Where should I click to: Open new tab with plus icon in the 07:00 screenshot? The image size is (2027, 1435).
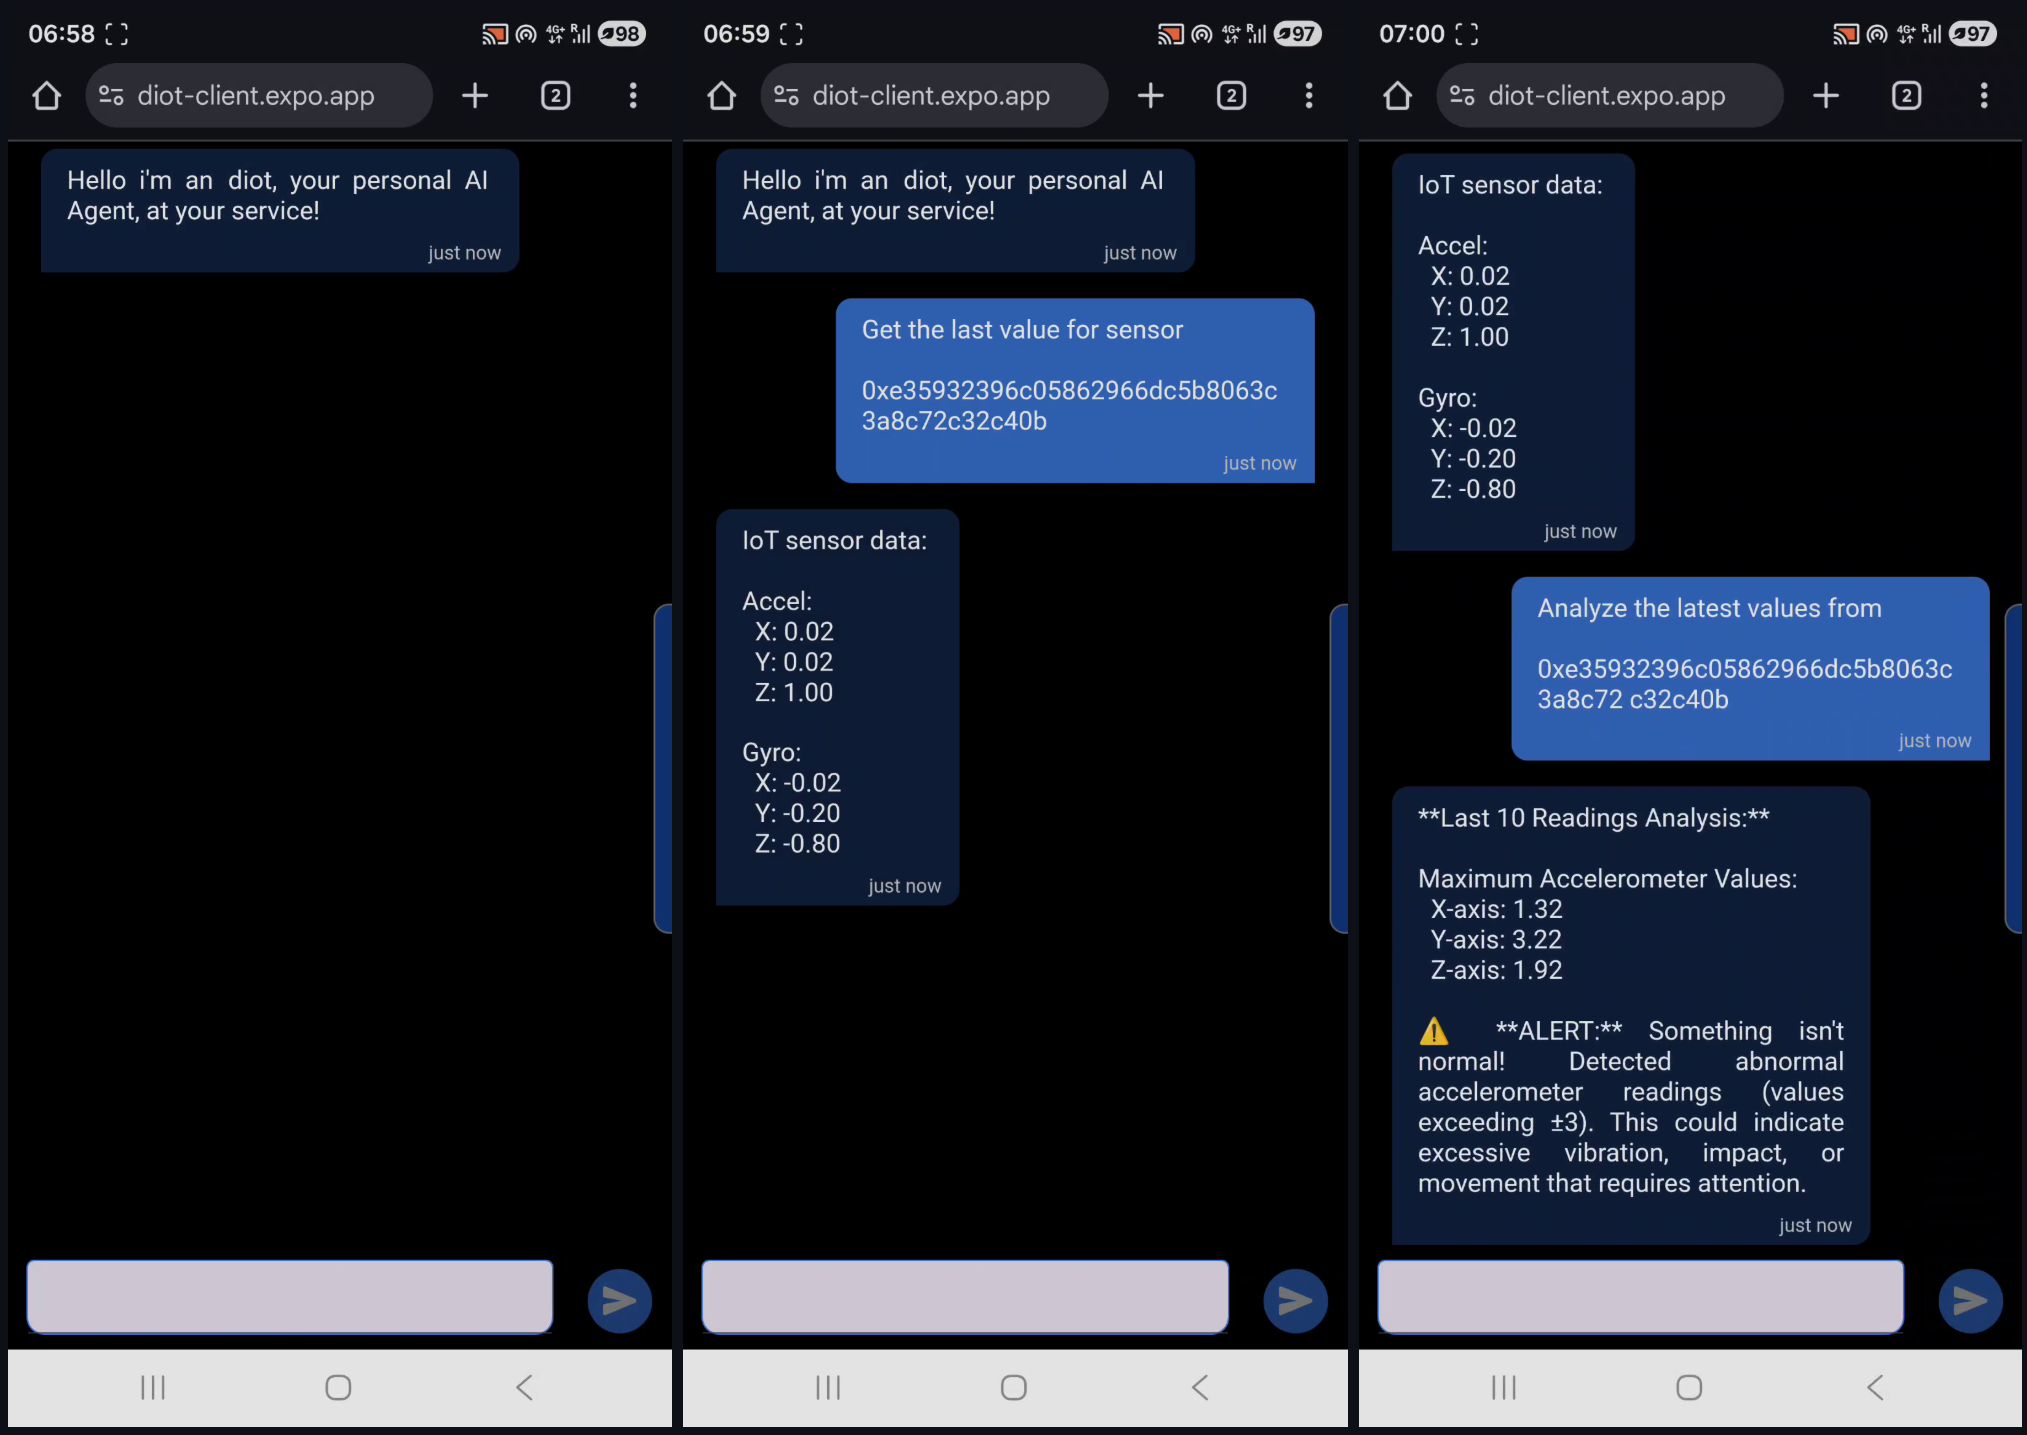(x=1826, y=96)
